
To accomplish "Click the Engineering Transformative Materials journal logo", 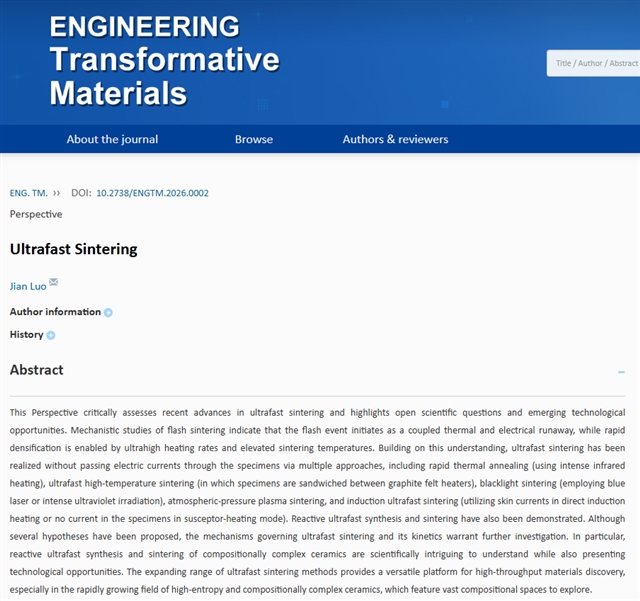I will 164,60.
